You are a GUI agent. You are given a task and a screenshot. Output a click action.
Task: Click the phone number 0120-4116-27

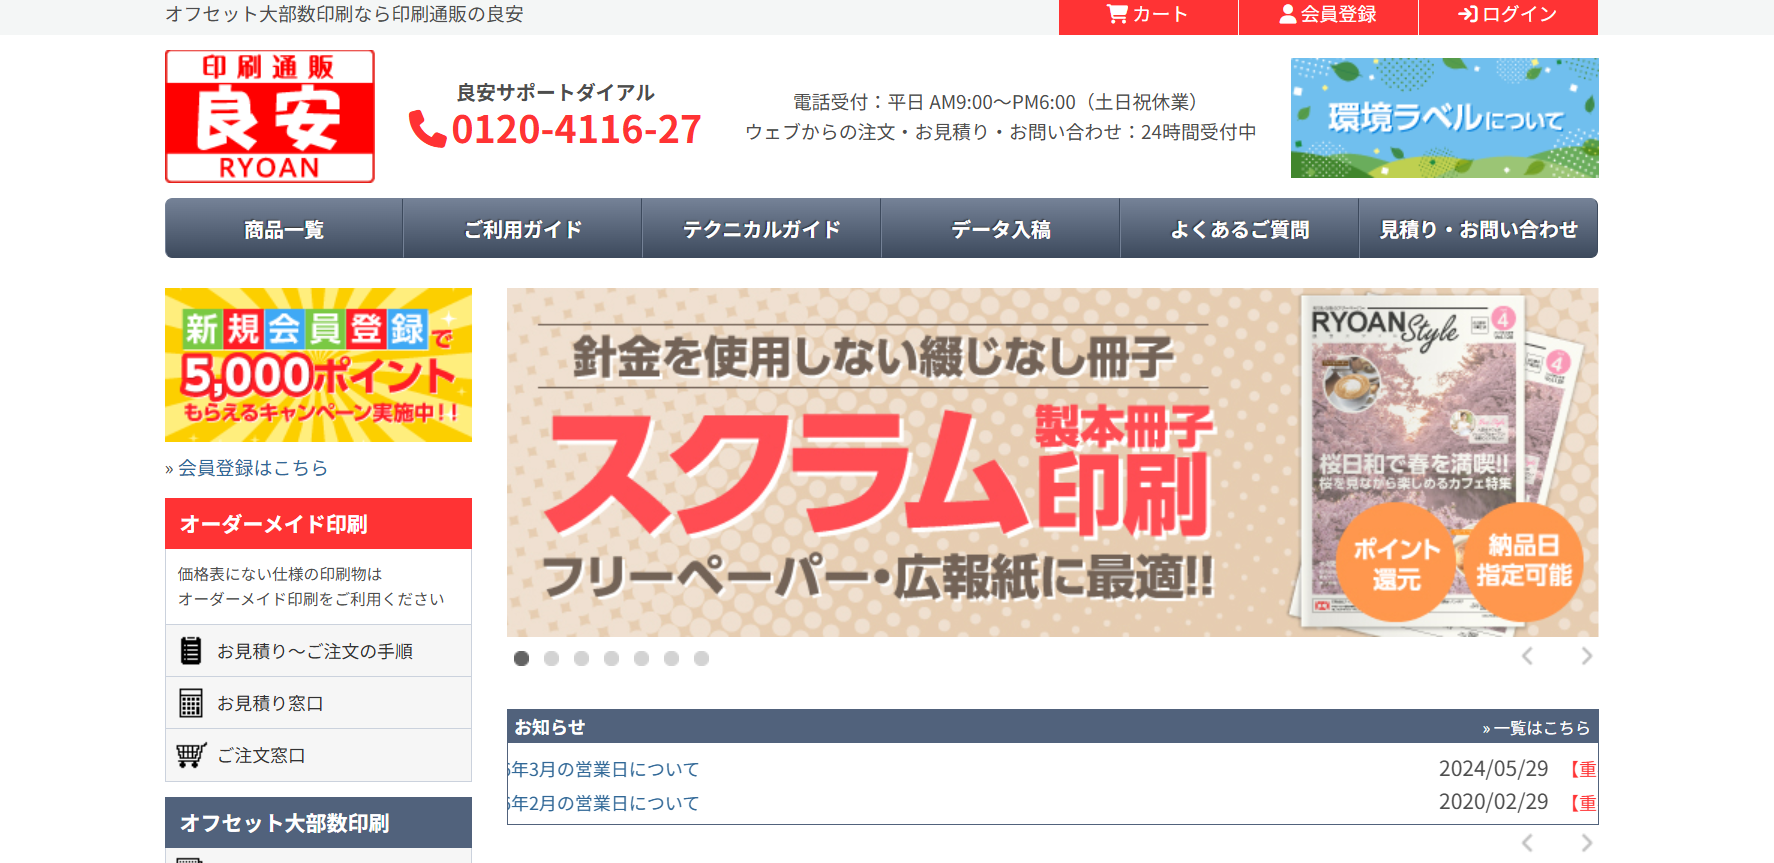tap(577, 130)
